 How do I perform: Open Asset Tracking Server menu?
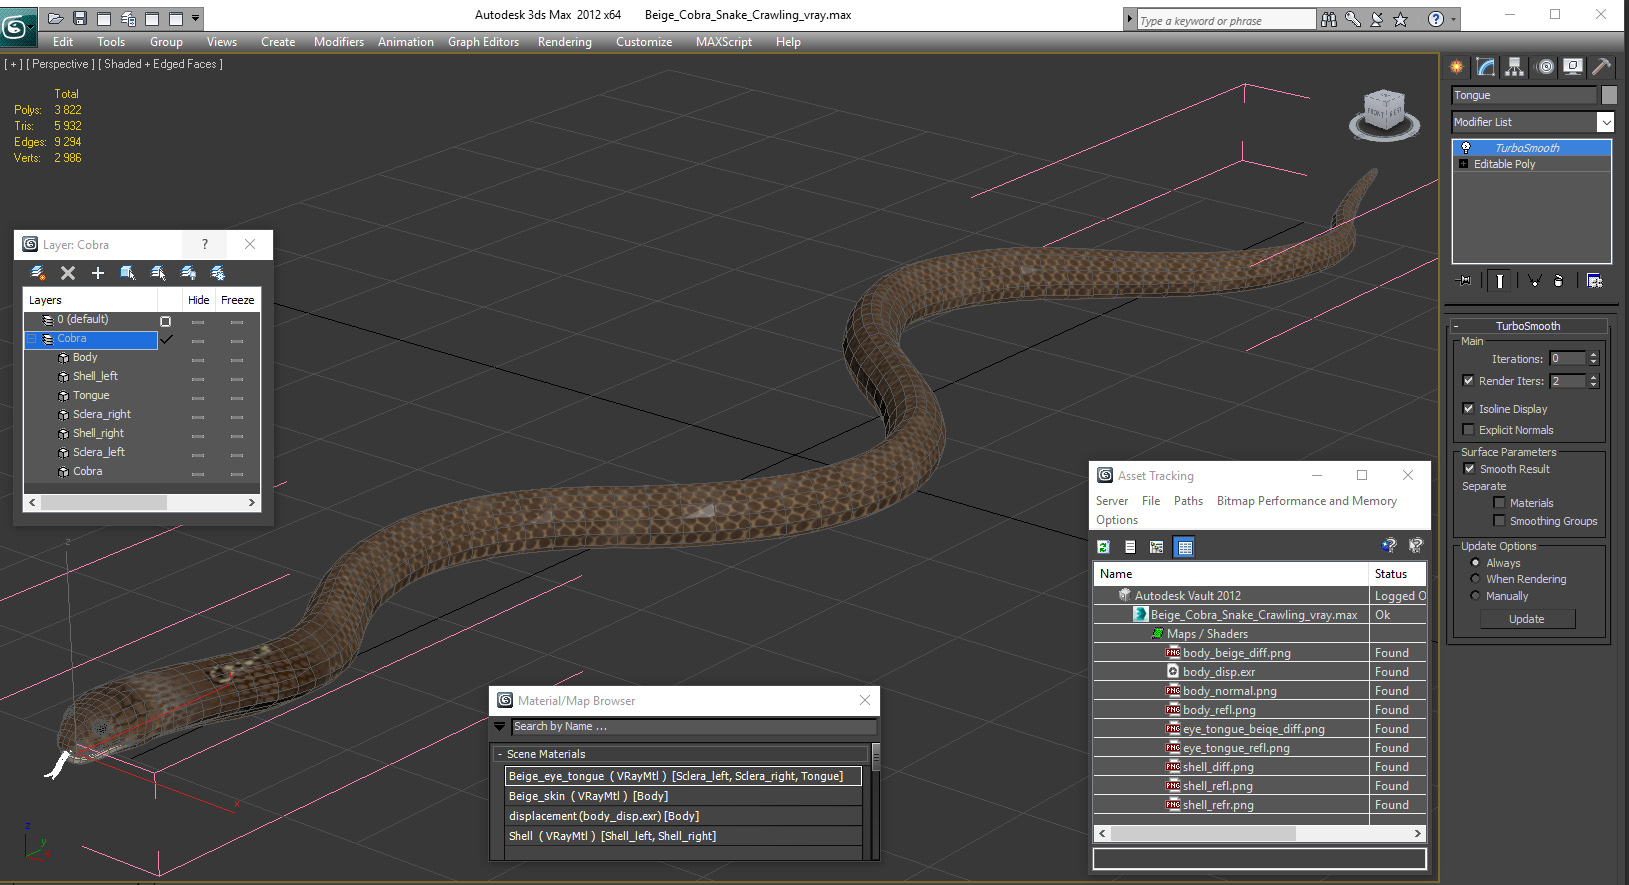click(x=1112, y=501)
